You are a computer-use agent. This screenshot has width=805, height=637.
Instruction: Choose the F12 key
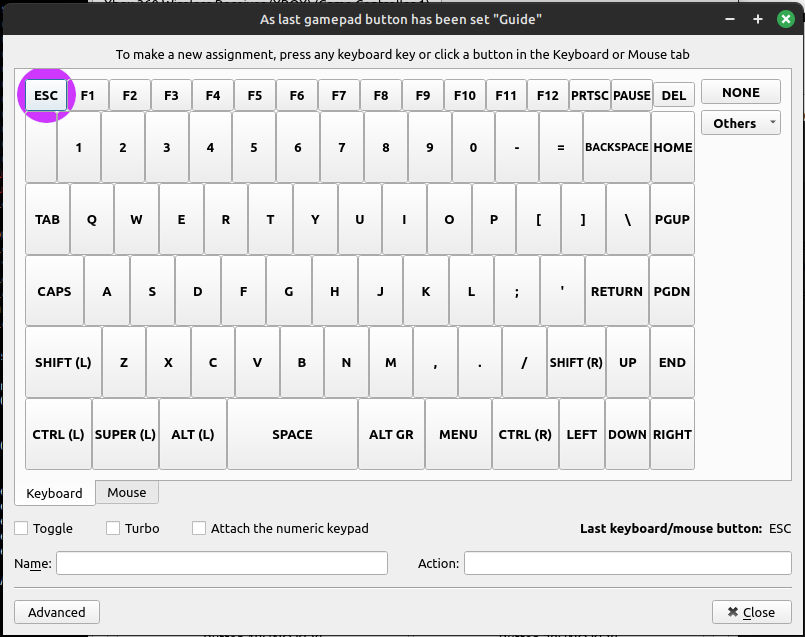[547, 95]
